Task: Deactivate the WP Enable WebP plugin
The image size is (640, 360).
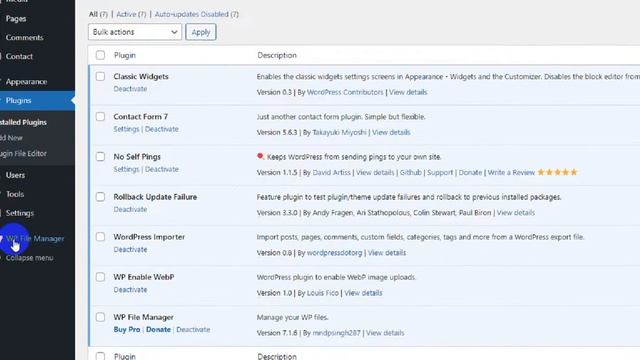Action: [130, 289]
